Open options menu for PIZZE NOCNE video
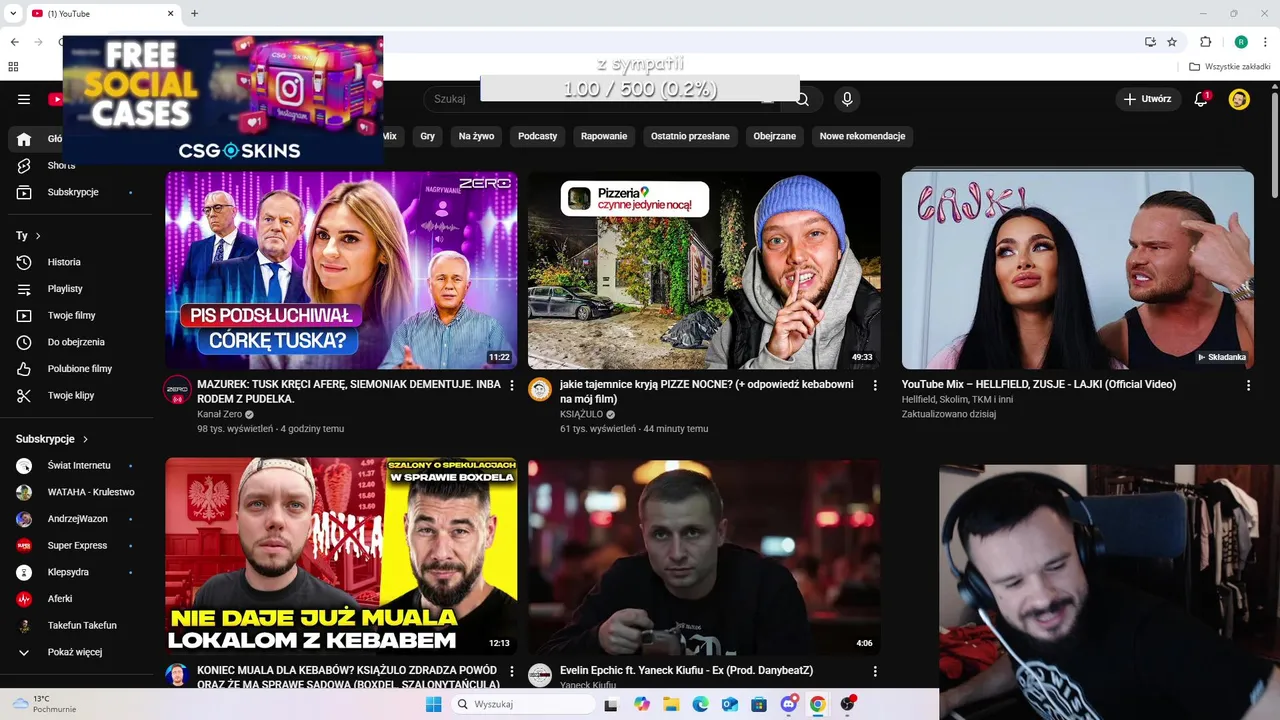 [x=875, y=385]
